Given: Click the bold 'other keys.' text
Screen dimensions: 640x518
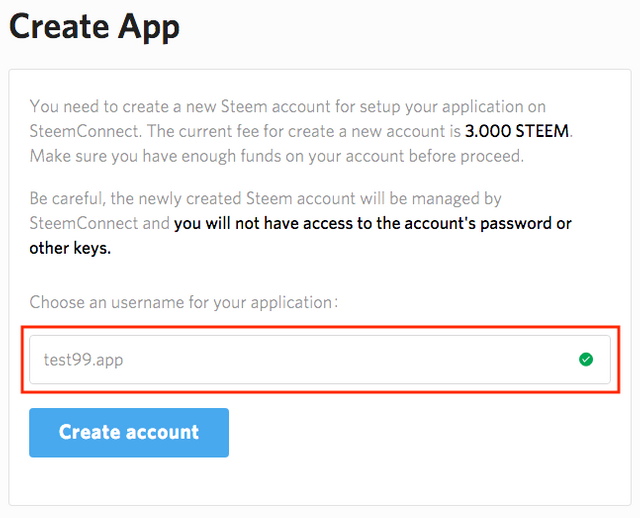Looking at the screenshot, I should [x=70, y=248].
